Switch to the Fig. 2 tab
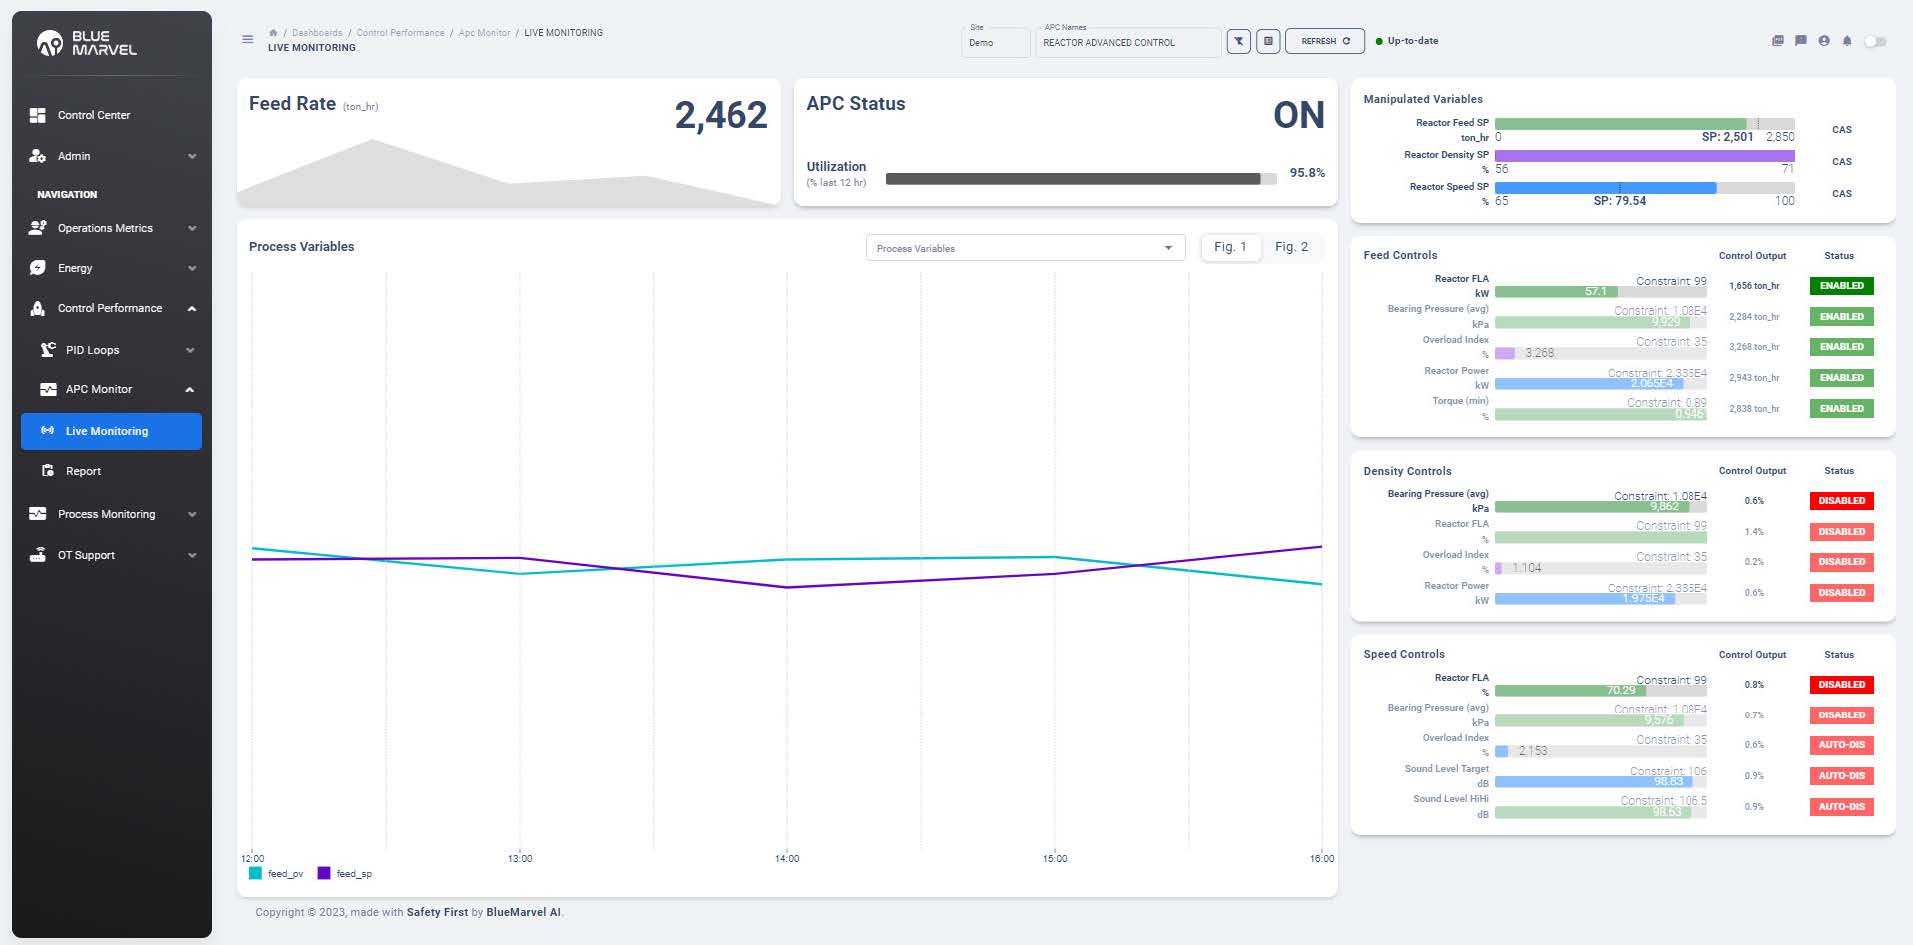Image resolution: width=1913 pixels, height=945 pixels. pos(1291,247)
